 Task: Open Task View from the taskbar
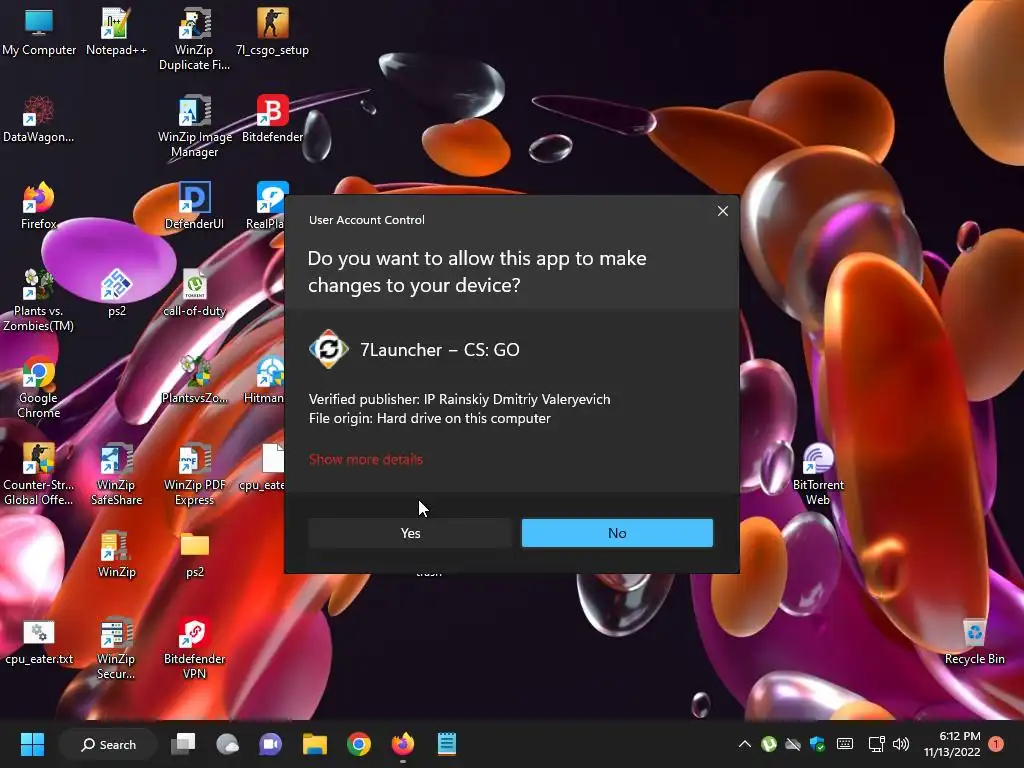[x=184, y=744]
